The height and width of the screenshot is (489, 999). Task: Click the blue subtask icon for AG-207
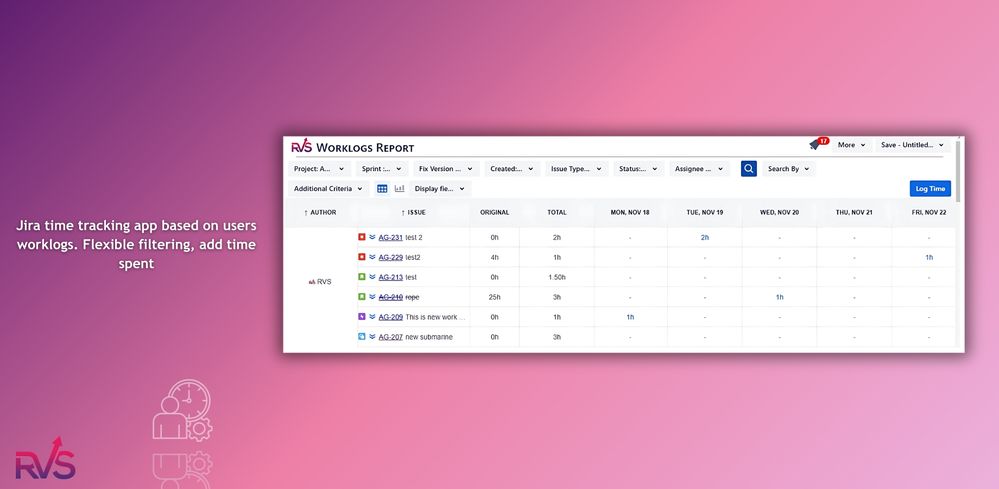[x=361, y=336]
